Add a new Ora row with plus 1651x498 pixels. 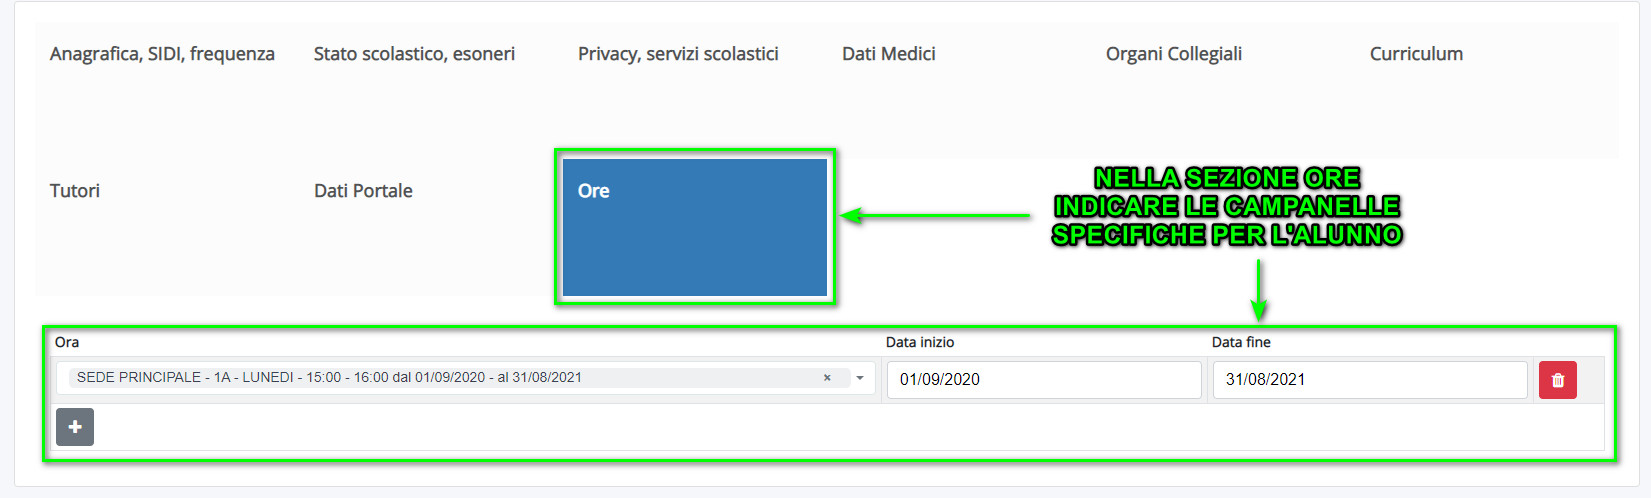coord(75,427)
